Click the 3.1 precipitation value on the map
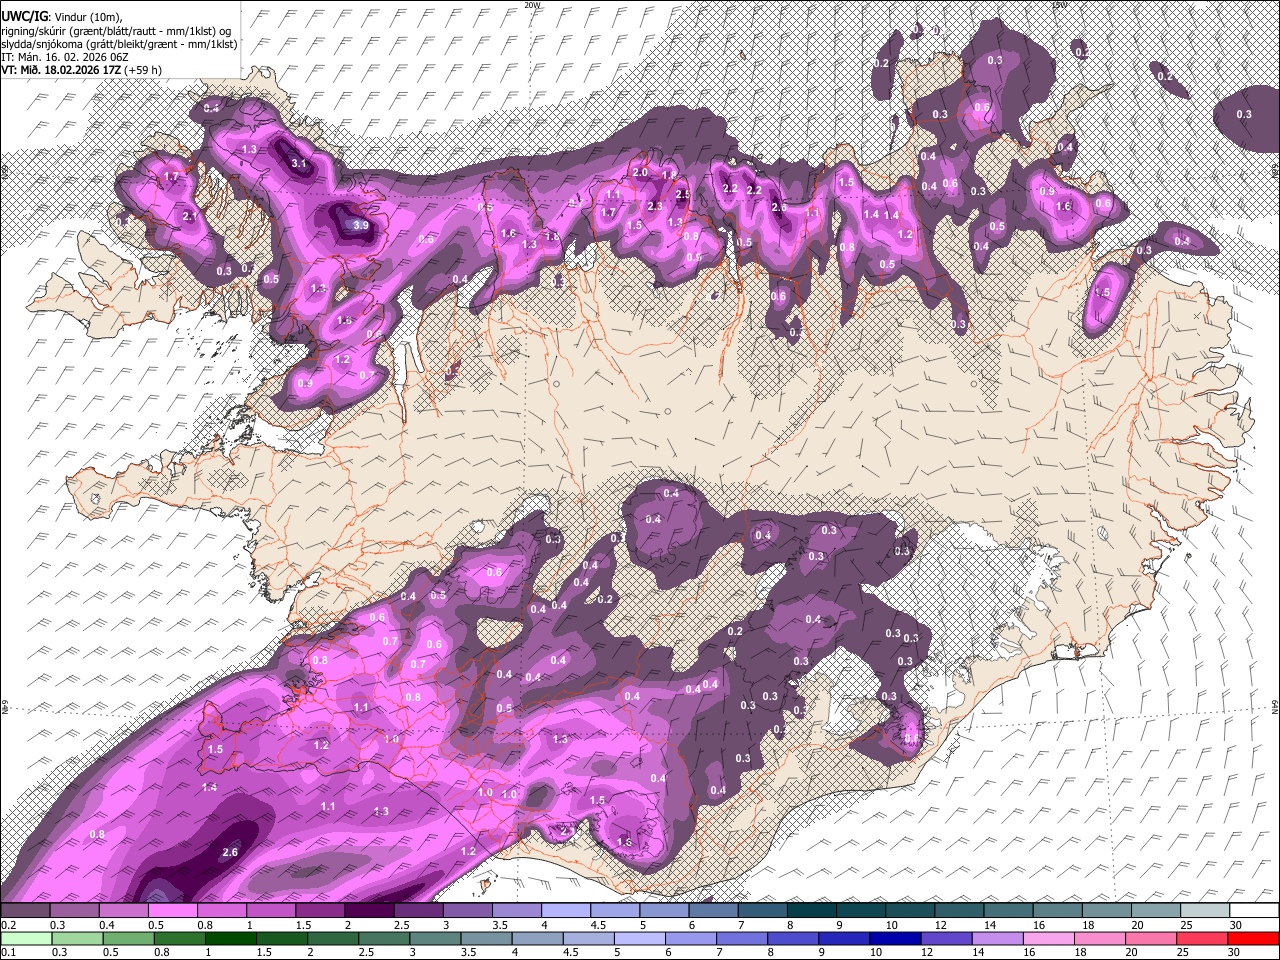1280x960 pixels. pyautogui.click(x=298, y=163)
